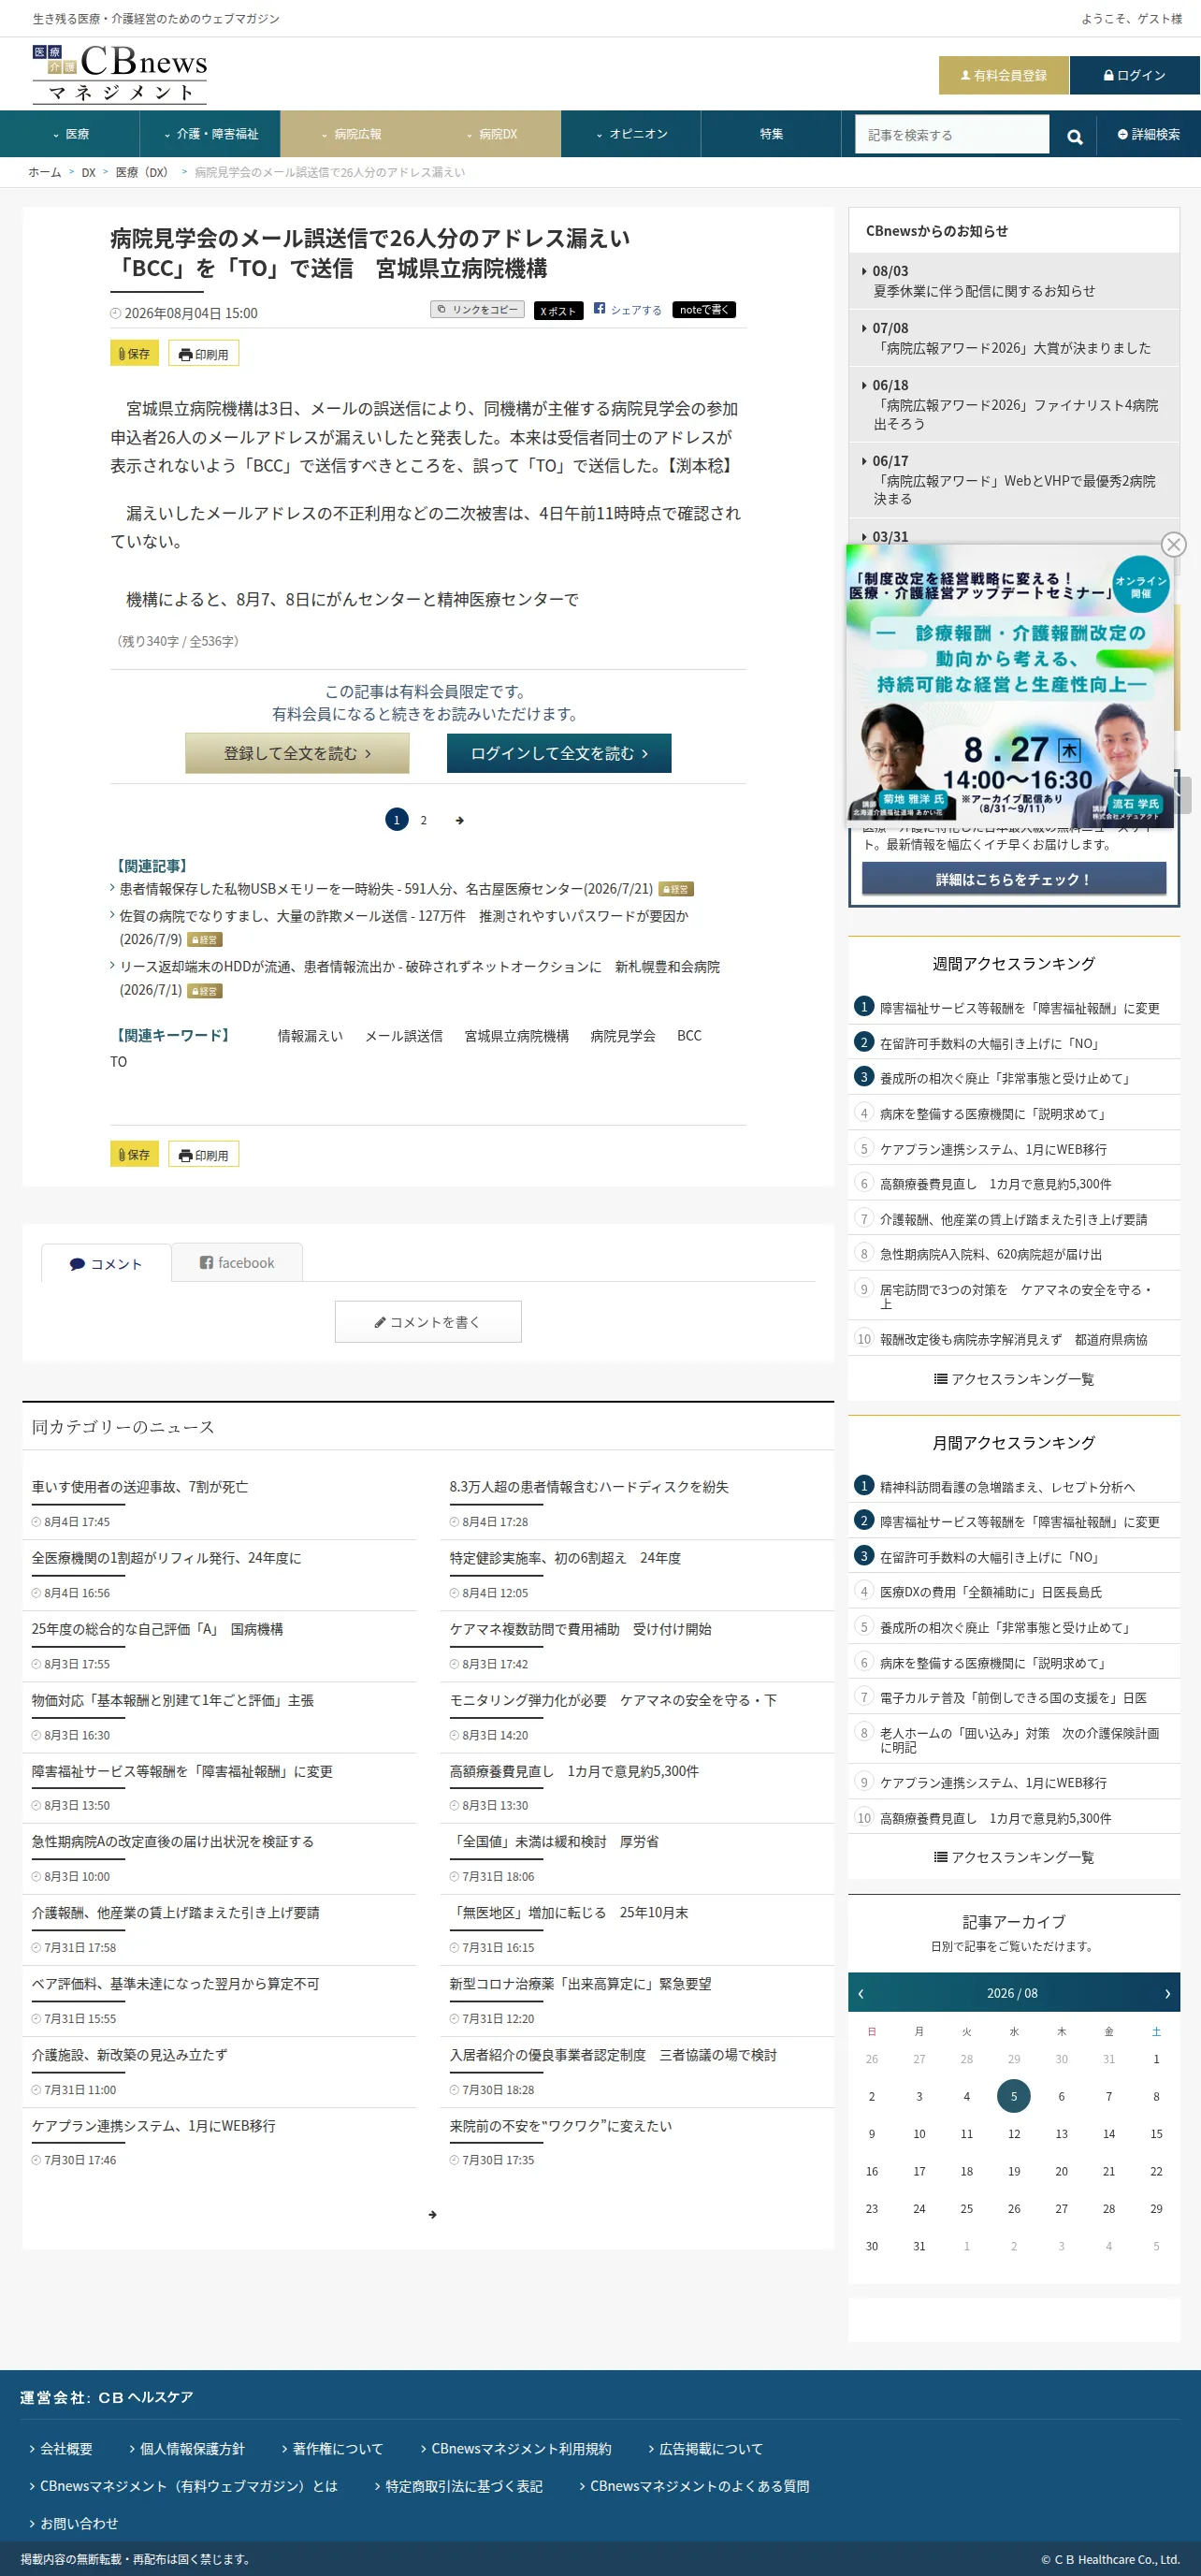Click the search magnifier icon

(1075, 135)
